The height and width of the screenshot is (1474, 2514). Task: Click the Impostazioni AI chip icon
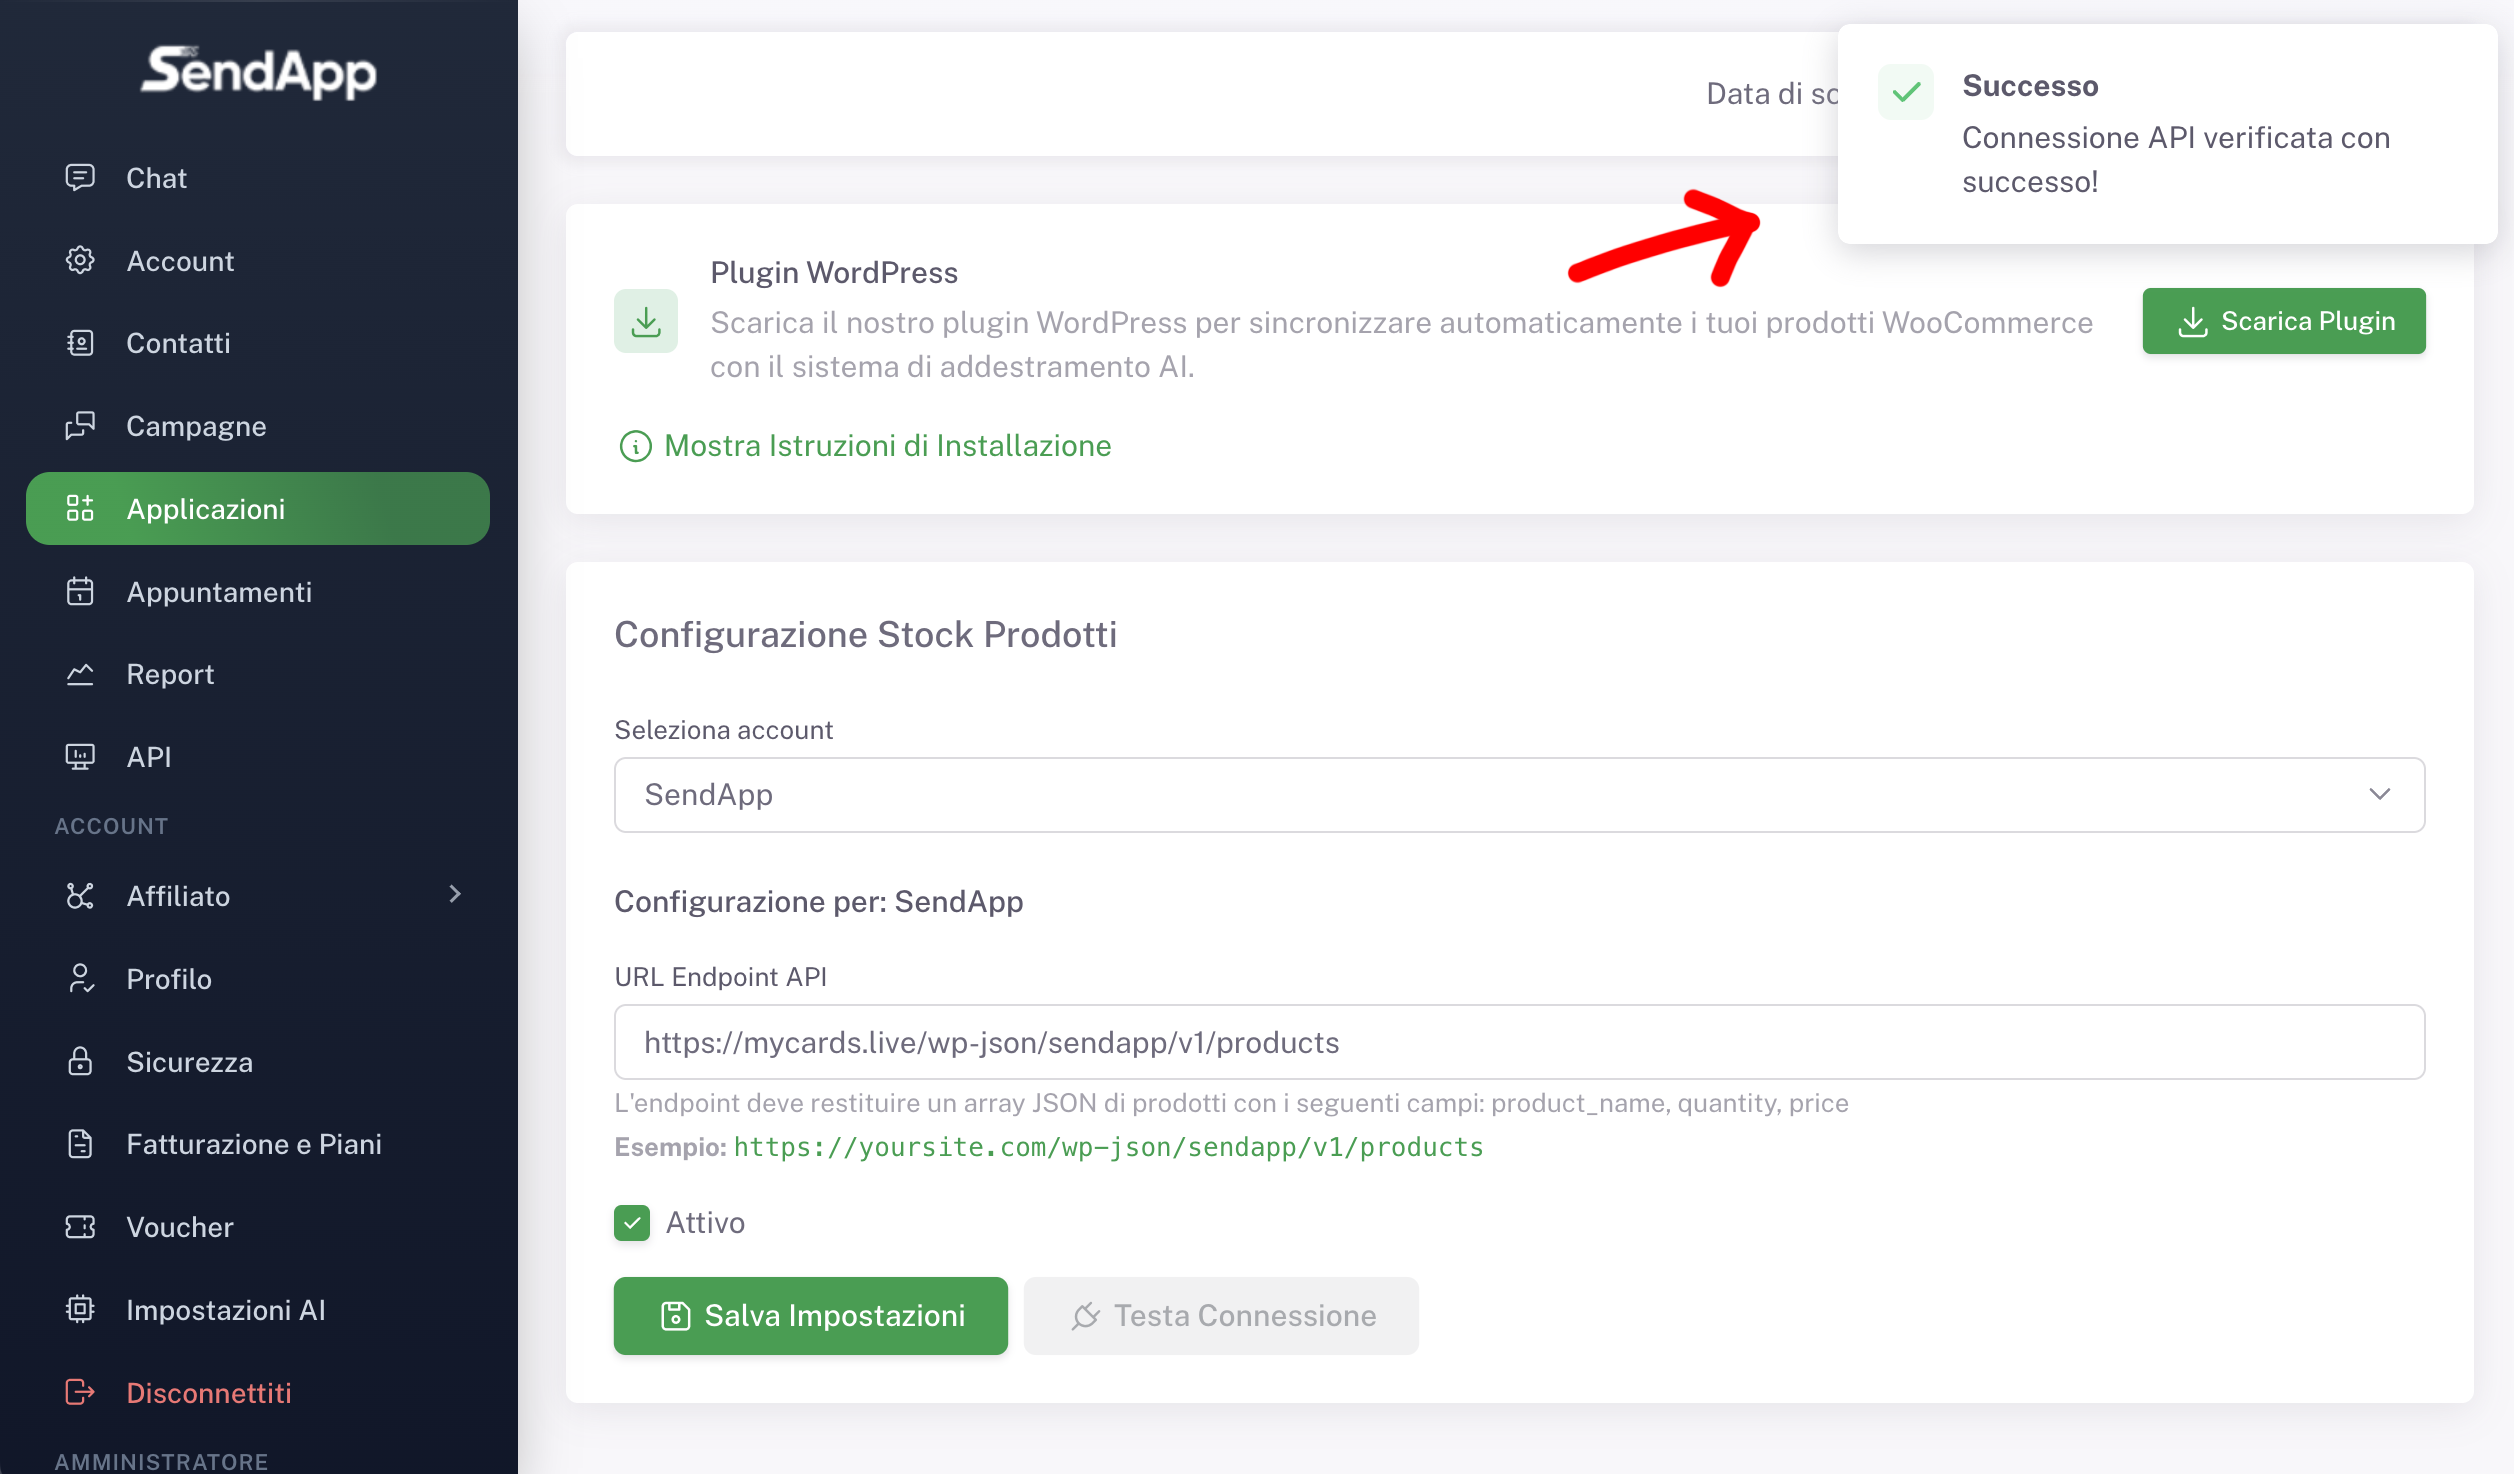click(80, 1309)
